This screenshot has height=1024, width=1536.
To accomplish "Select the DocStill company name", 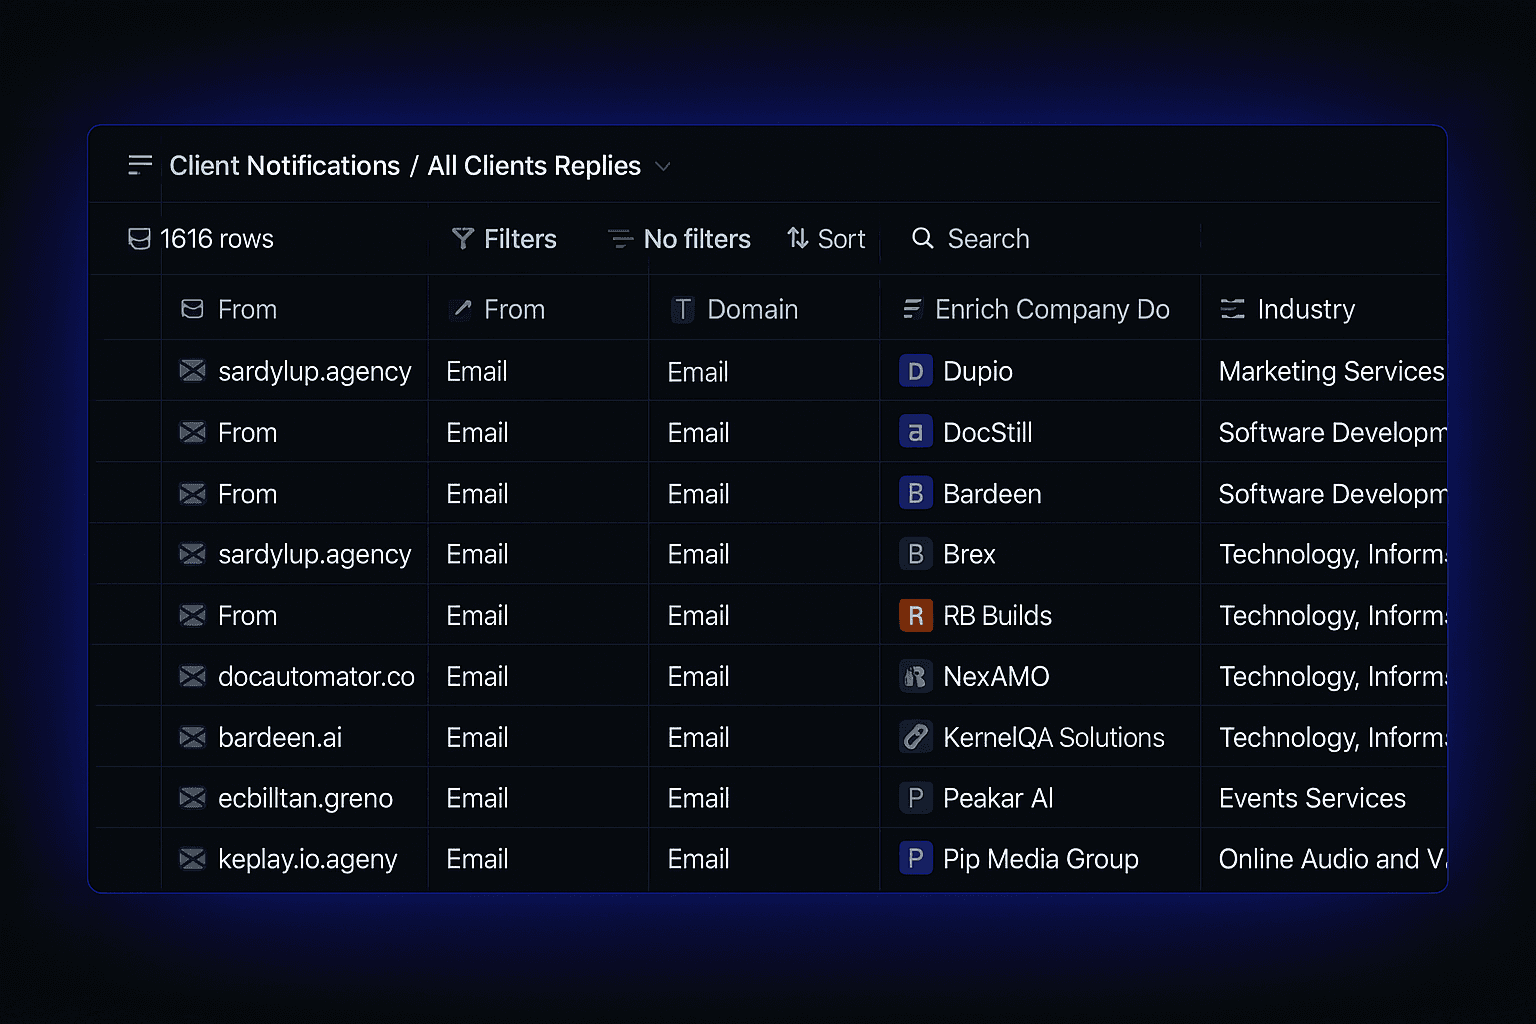I will pos(988,432).
